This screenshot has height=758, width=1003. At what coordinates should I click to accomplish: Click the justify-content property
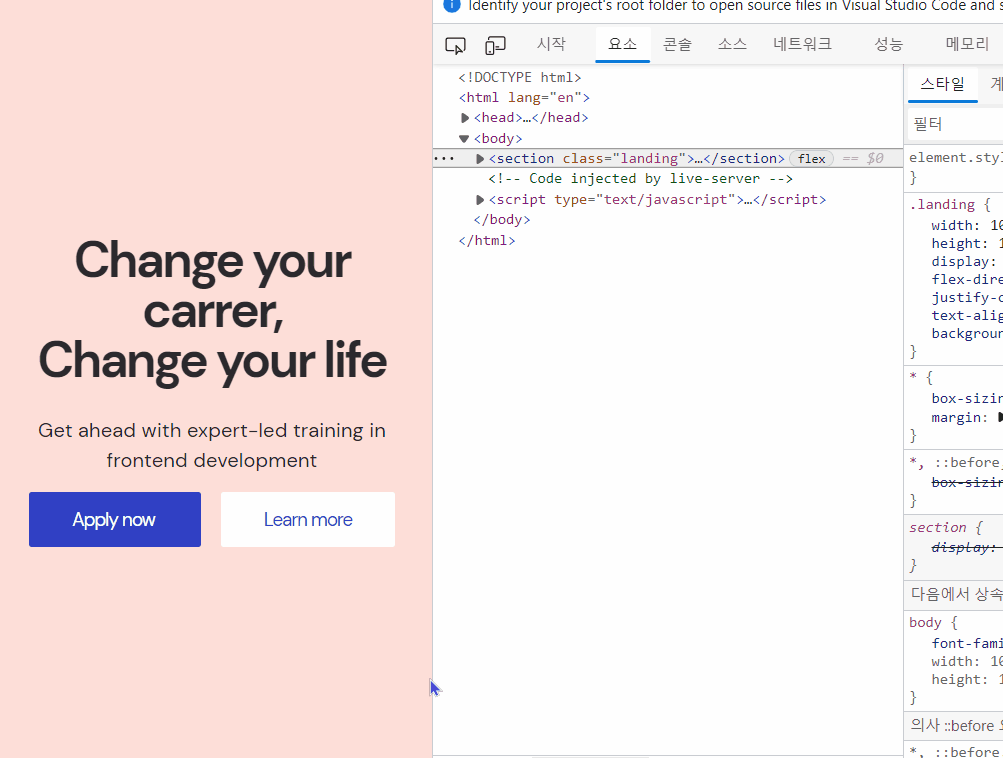[x=967, y=297]
